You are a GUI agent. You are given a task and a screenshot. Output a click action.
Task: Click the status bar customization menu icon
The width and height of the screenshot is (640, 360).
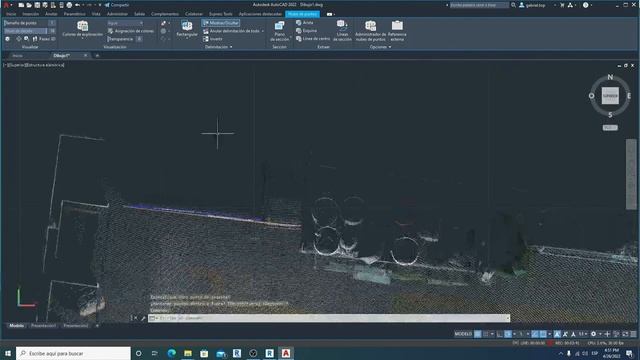coord(633,334)
